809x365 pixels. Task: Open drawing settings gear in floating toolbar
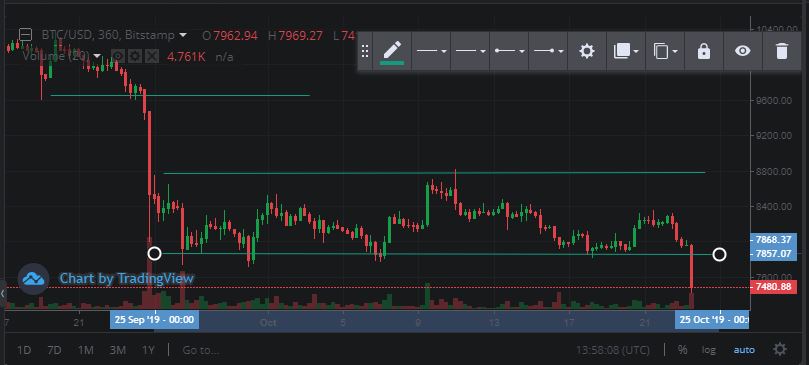coord(587,51)
